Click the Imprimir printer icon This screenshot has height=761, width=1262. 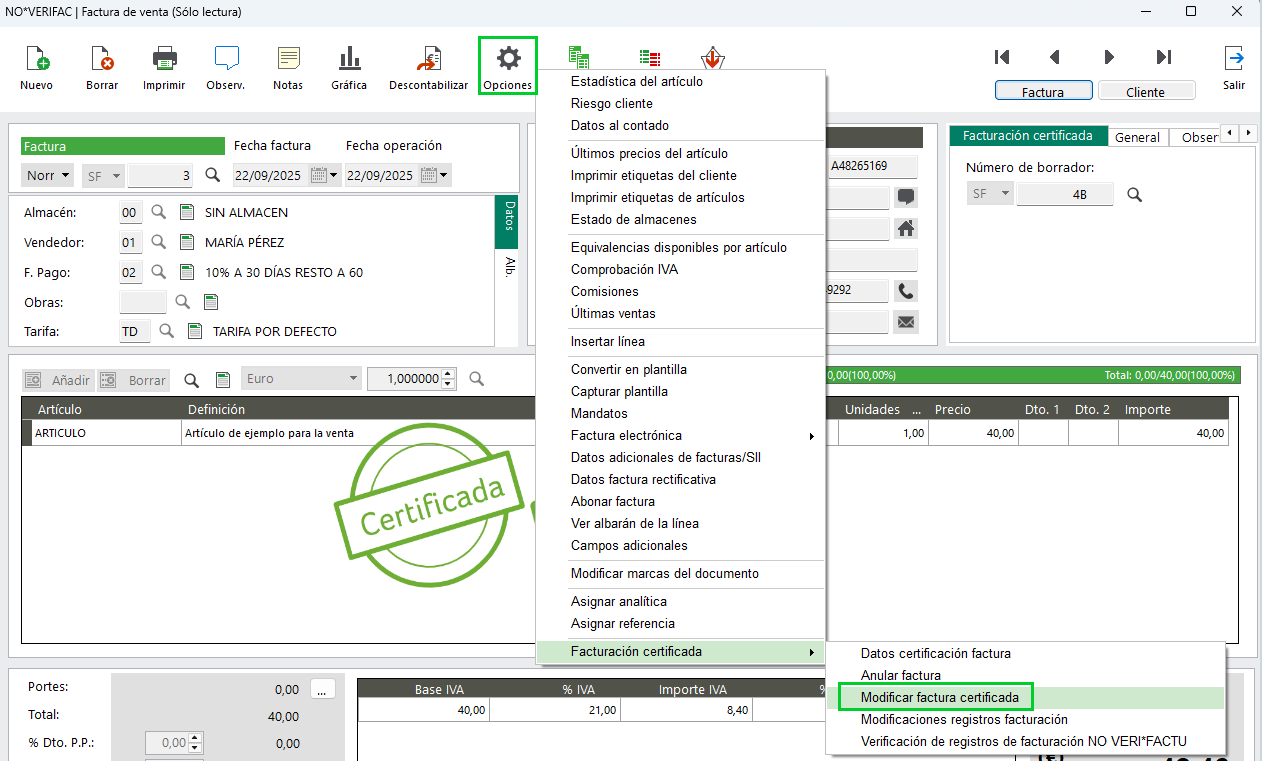pos(164,58)
